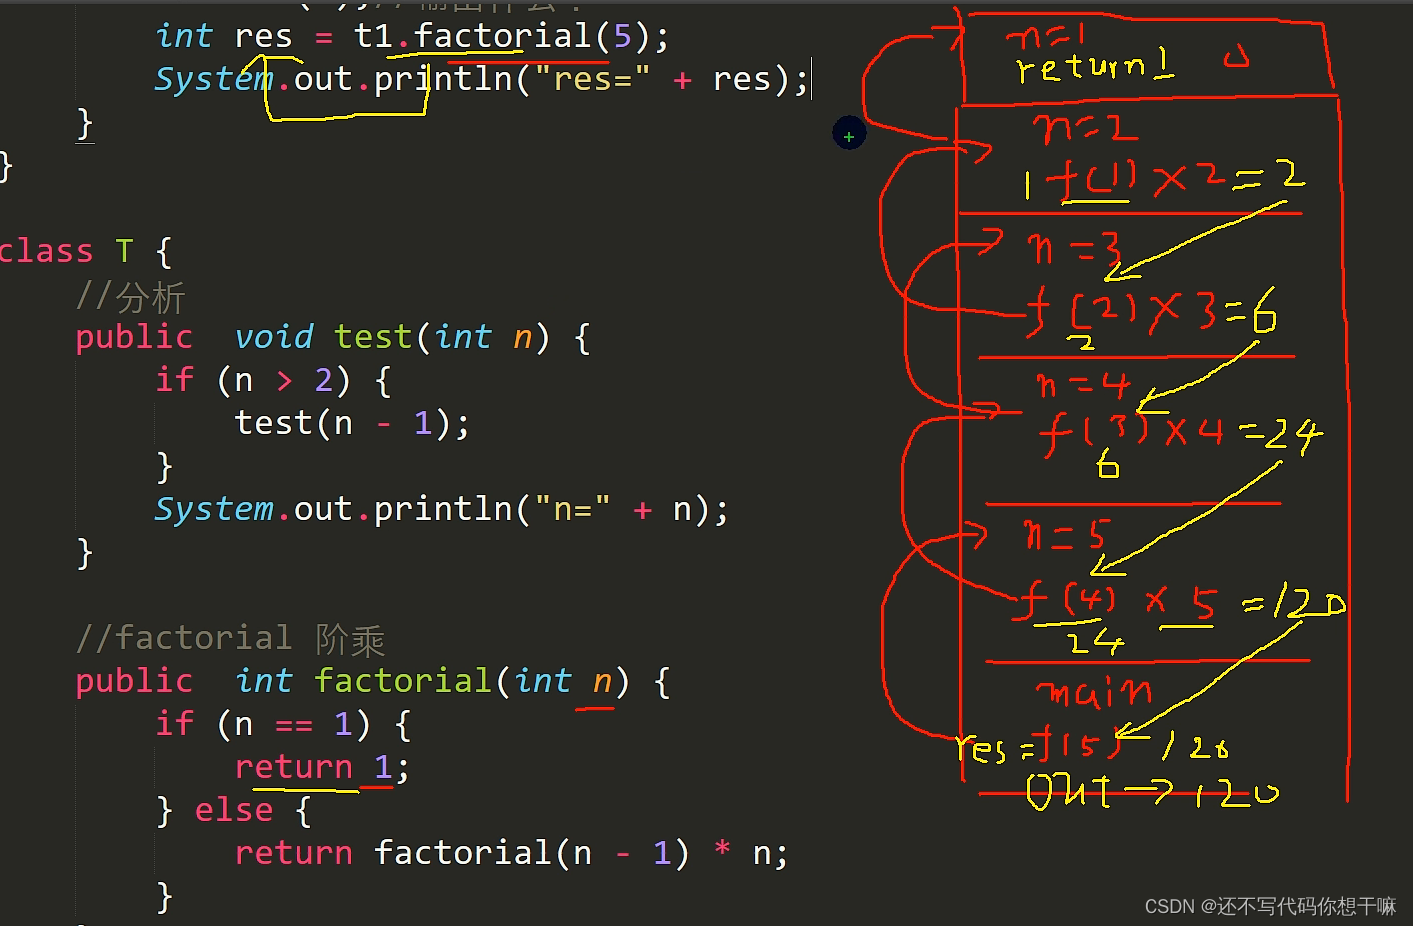The image size is (1413, 926).
Task: Click the number 2 in 'if (n > 2)'
Action: [x=323, y=380]
